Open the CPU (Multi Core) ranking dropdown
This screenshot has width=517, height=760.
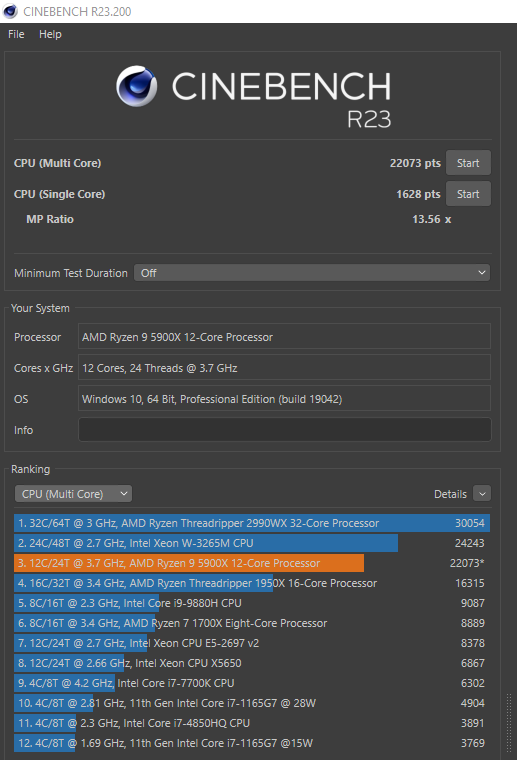[x=73, y=494]
